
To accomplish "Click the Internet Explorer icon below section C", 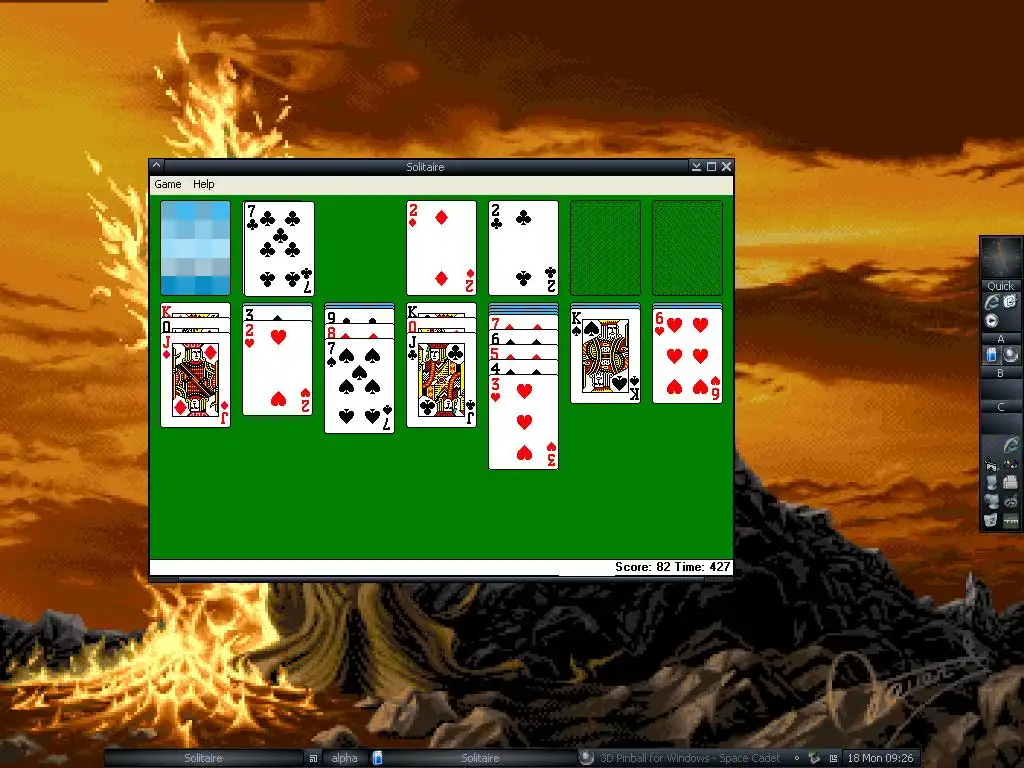I will 1011,445.
